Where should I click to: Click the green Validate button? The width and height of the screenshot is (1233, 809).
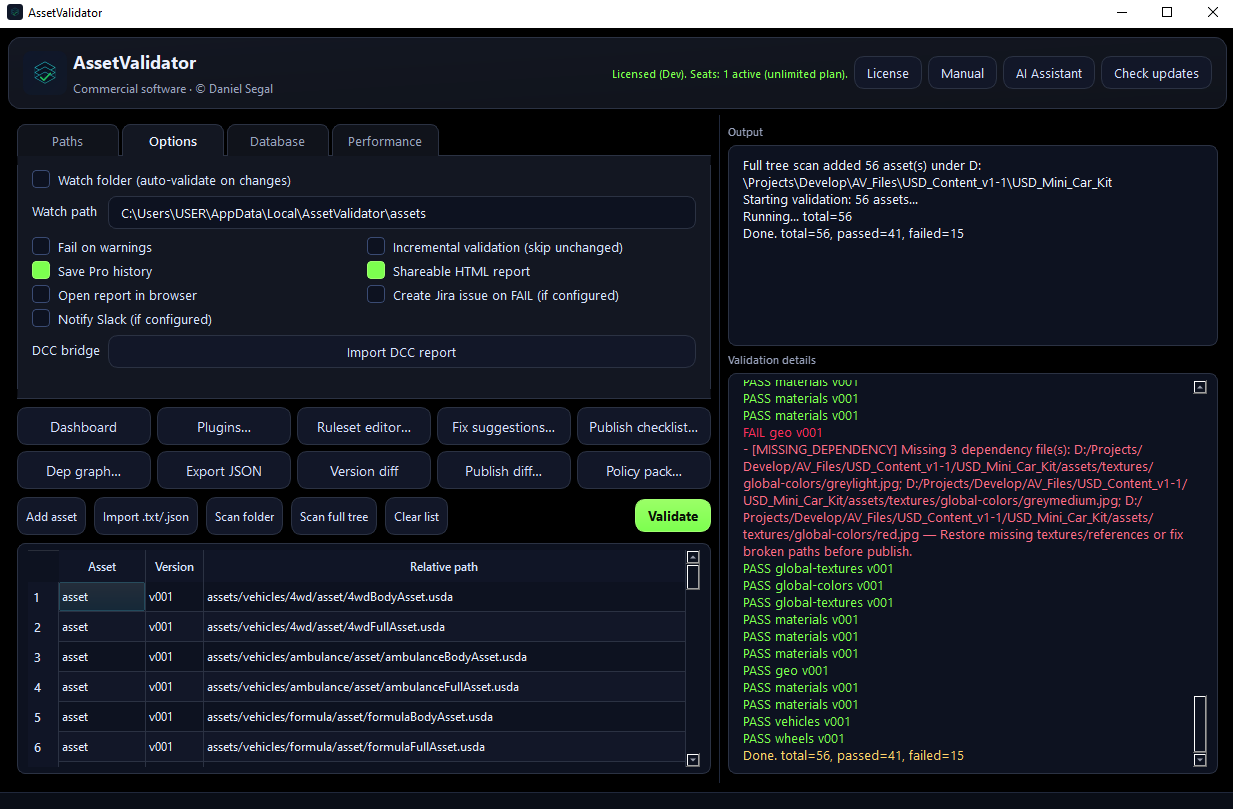[673, 516]
